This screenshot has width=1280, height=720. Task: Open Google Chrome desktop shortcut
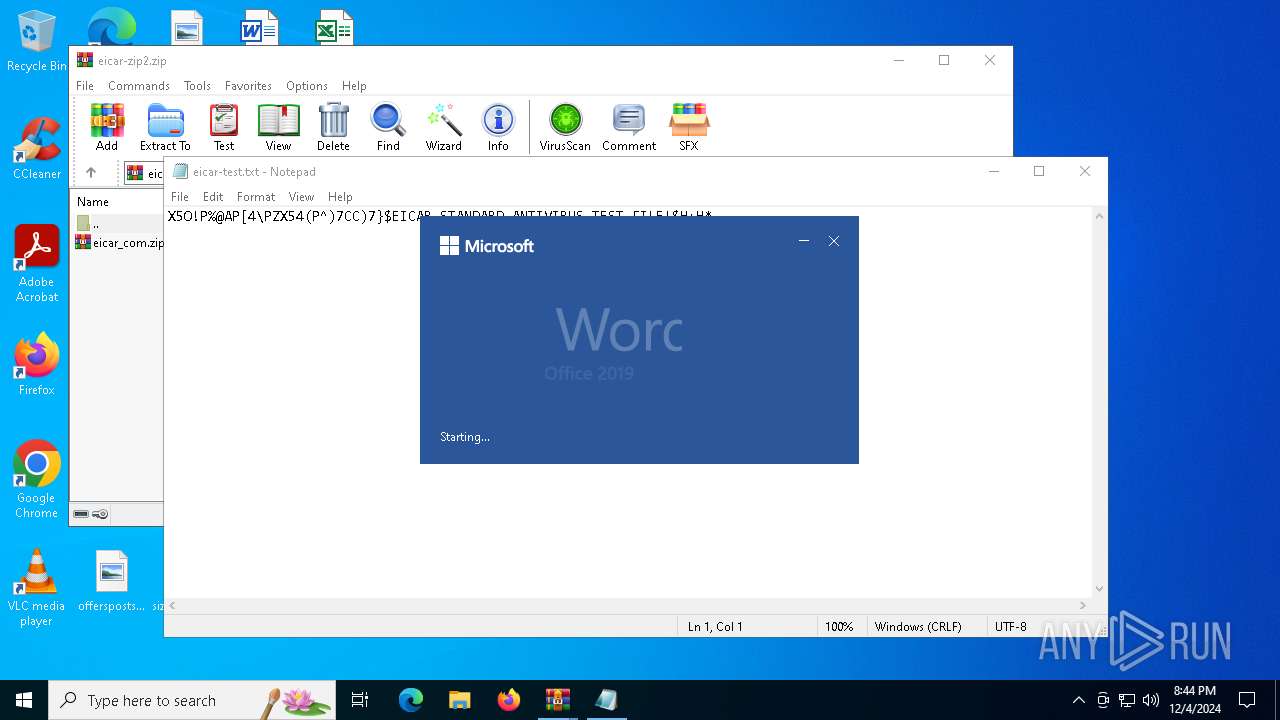(36, 479)
